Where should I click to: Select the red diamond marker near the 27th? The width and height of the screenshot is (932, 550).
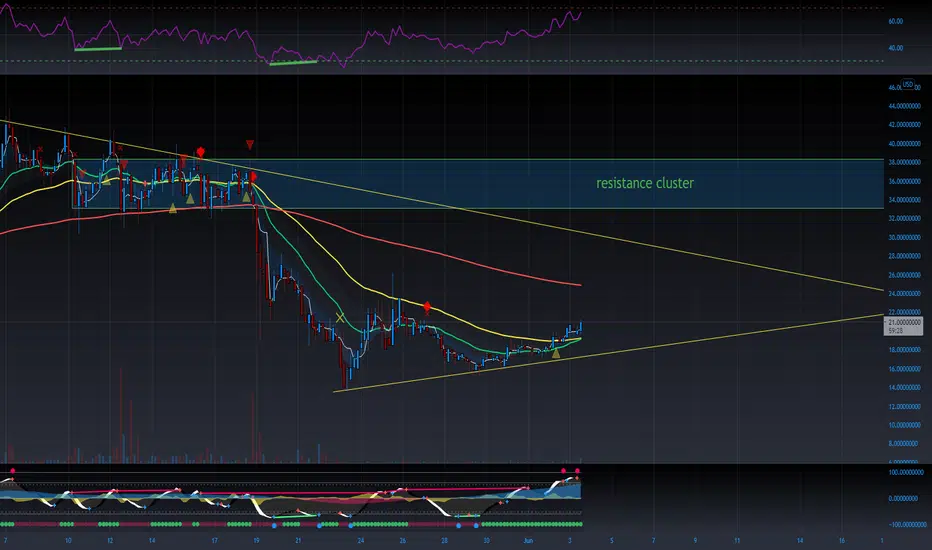click(x=427, y=307)
